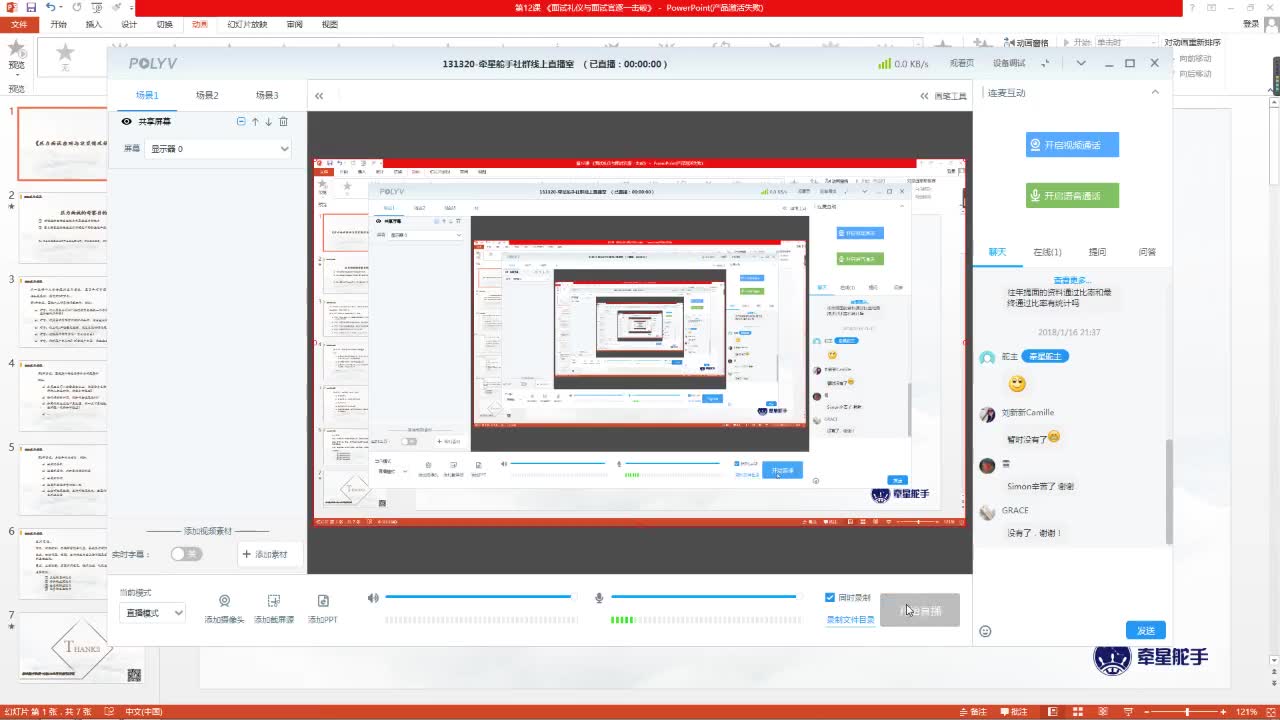
Task: Open PowerPoint 设计 ribbon tab
Action: [x=129, y=24]
